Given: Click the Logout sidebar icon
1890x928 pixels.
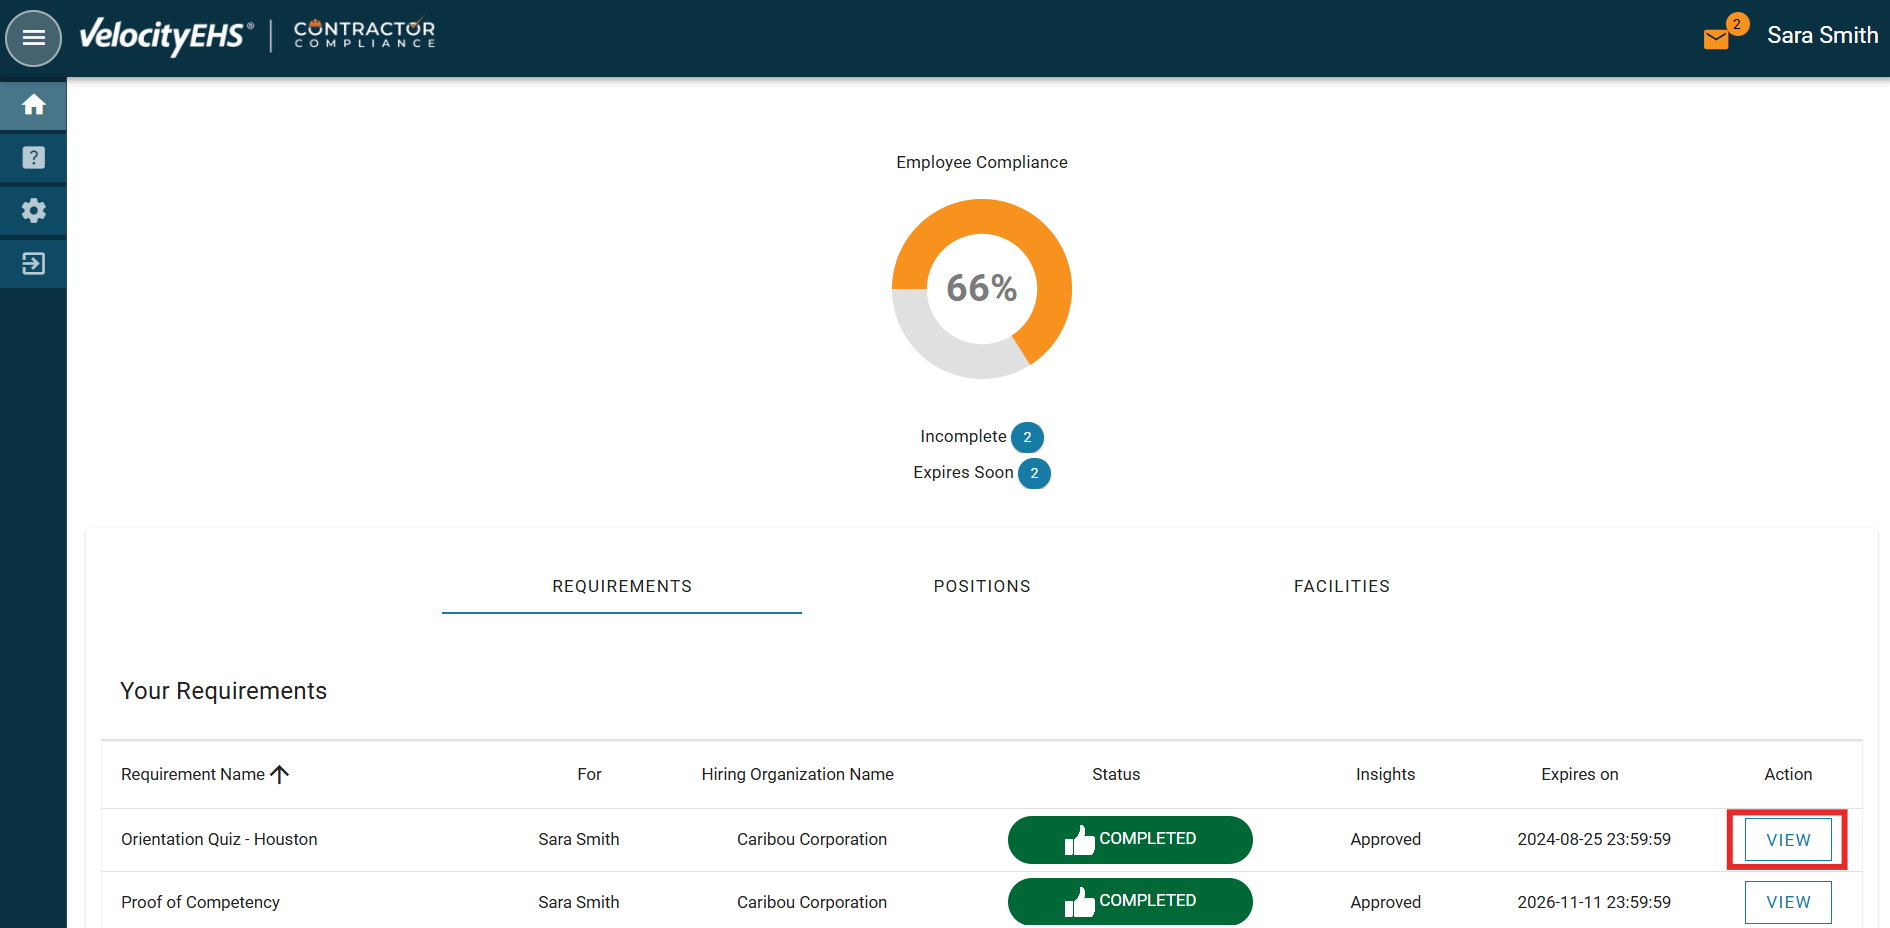Looking at the screenshot, I should 33,264.
